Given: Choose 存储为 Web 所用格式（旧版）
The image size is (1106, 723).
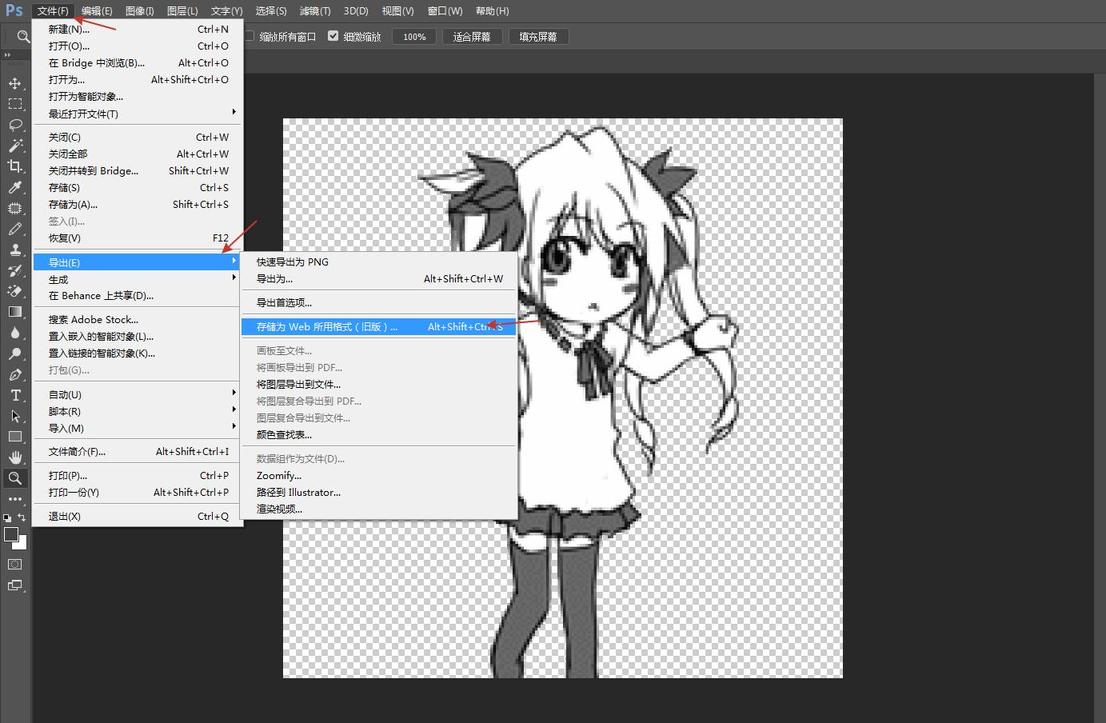Looking at the screenshot, I should [x=327, y=327].
